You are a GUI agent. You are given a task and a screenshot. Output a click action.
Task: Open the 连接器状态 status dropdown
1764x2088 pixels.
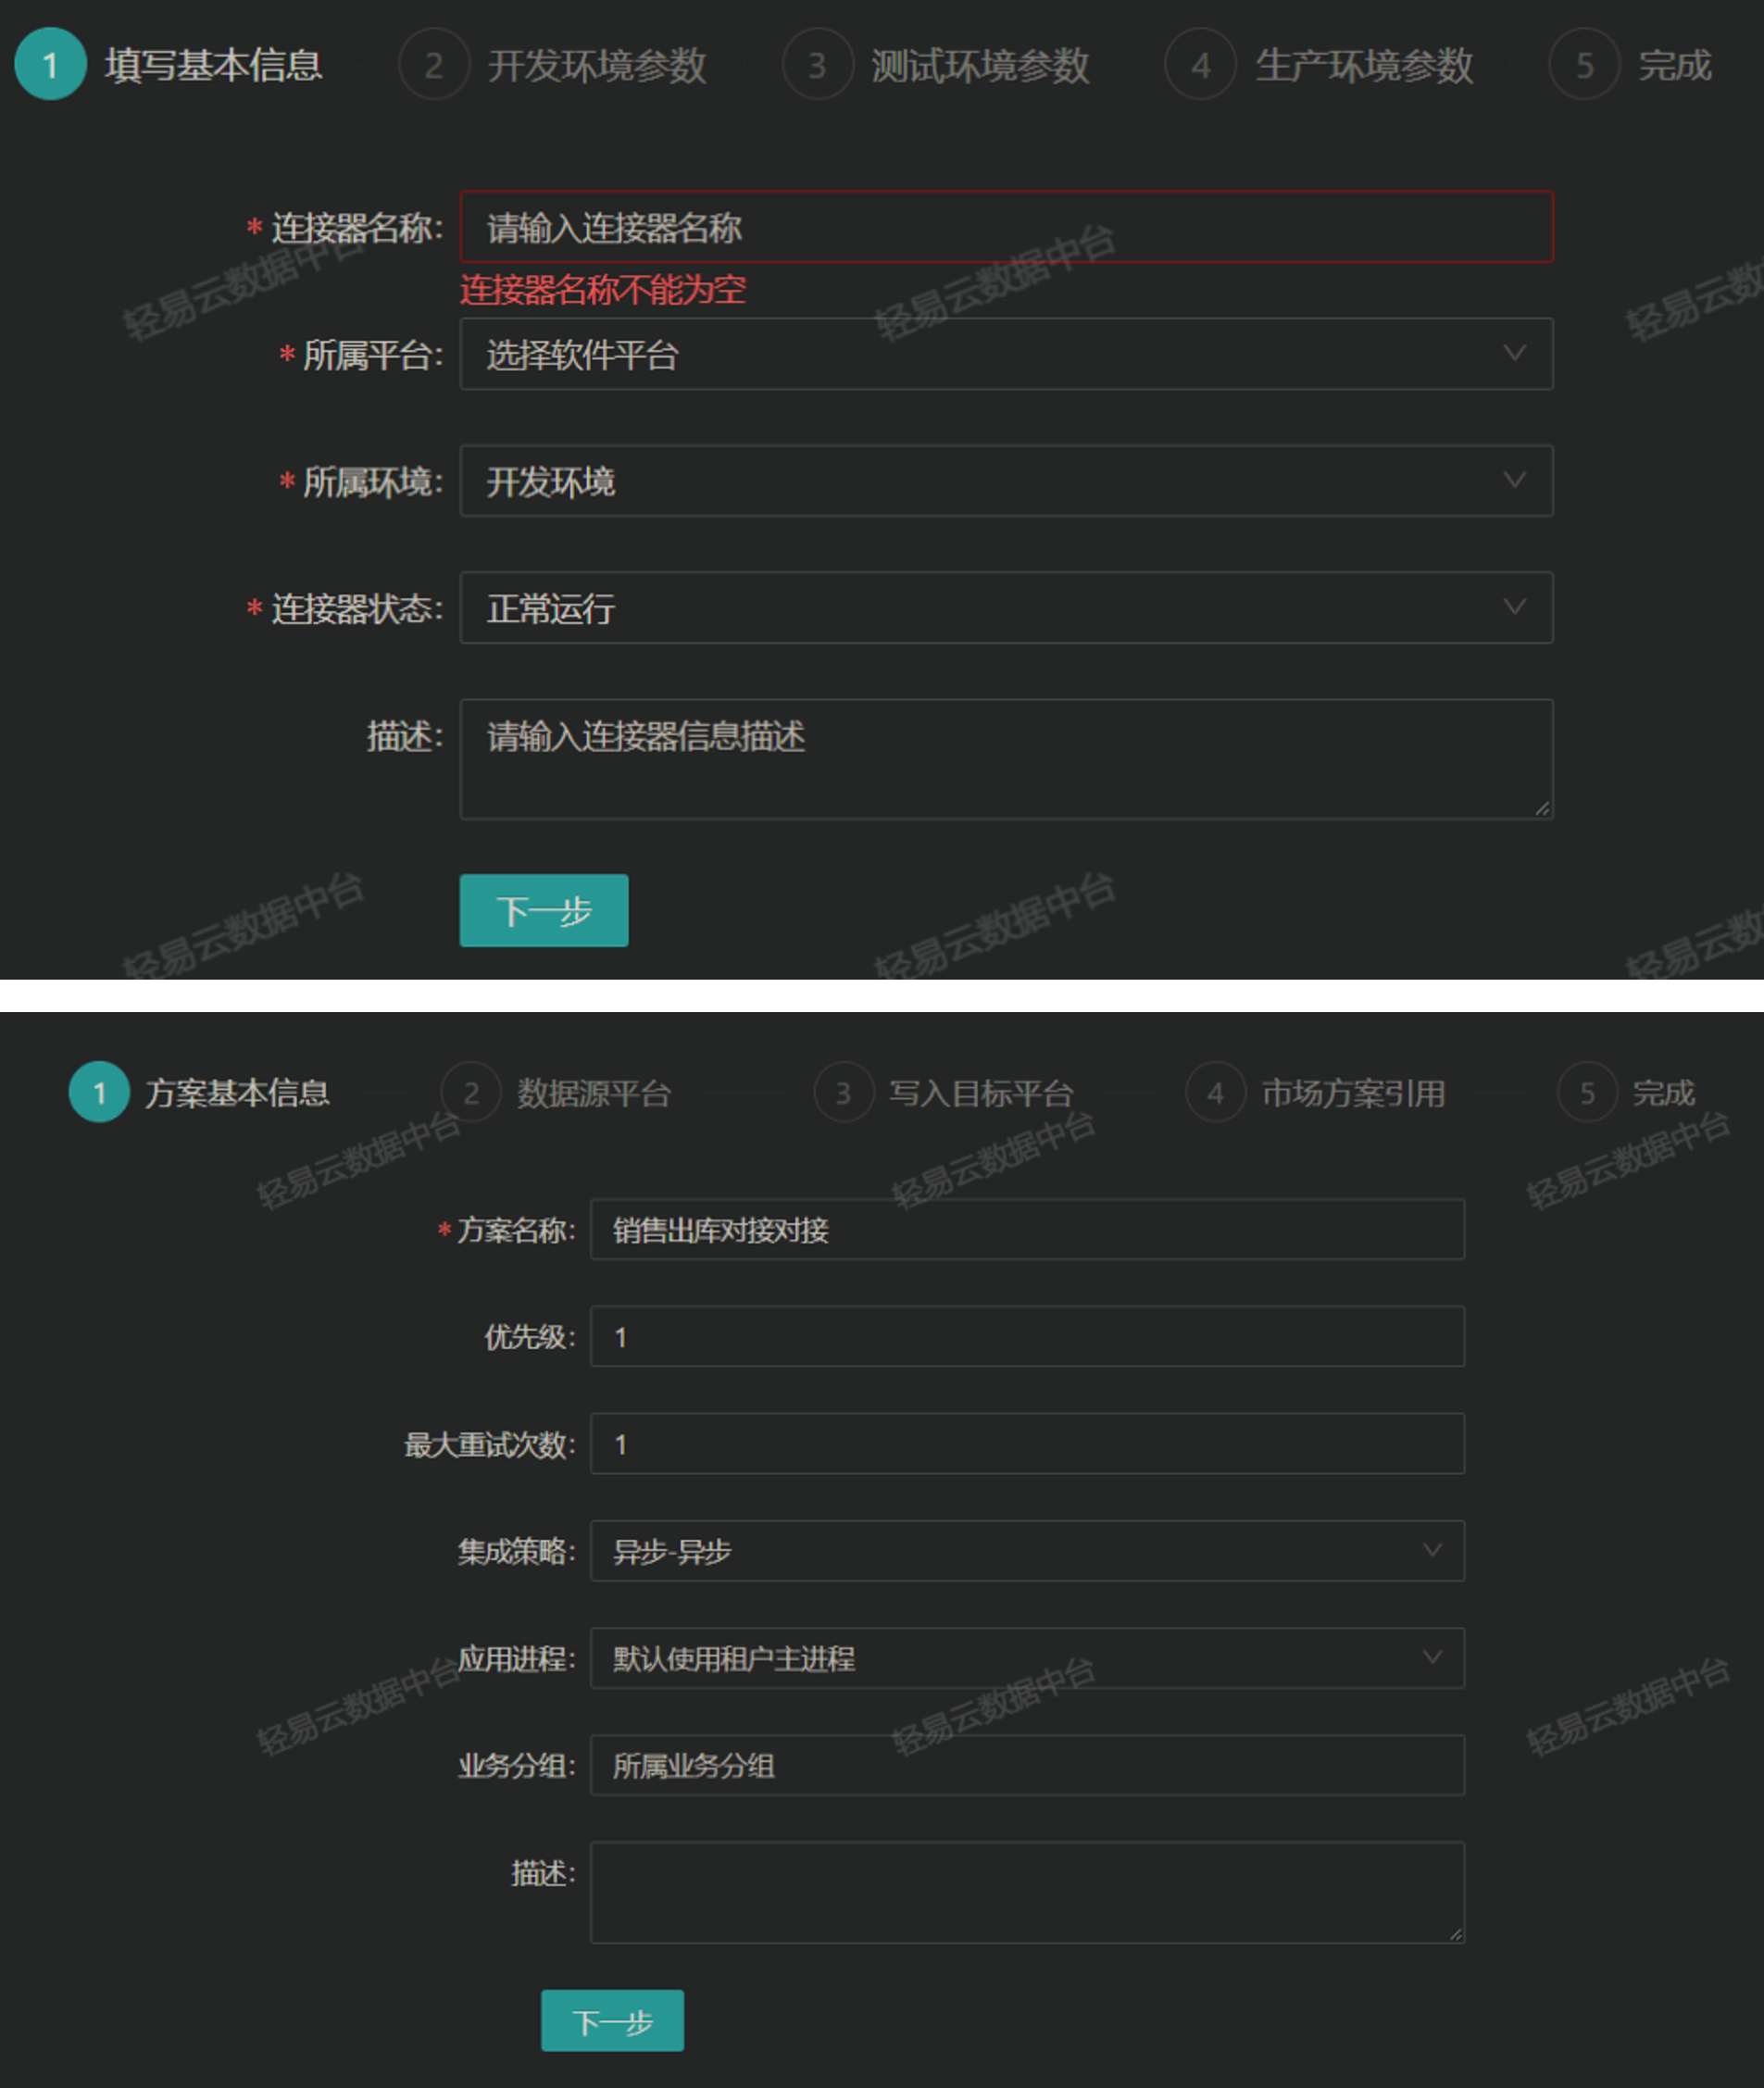(1005, 607)
